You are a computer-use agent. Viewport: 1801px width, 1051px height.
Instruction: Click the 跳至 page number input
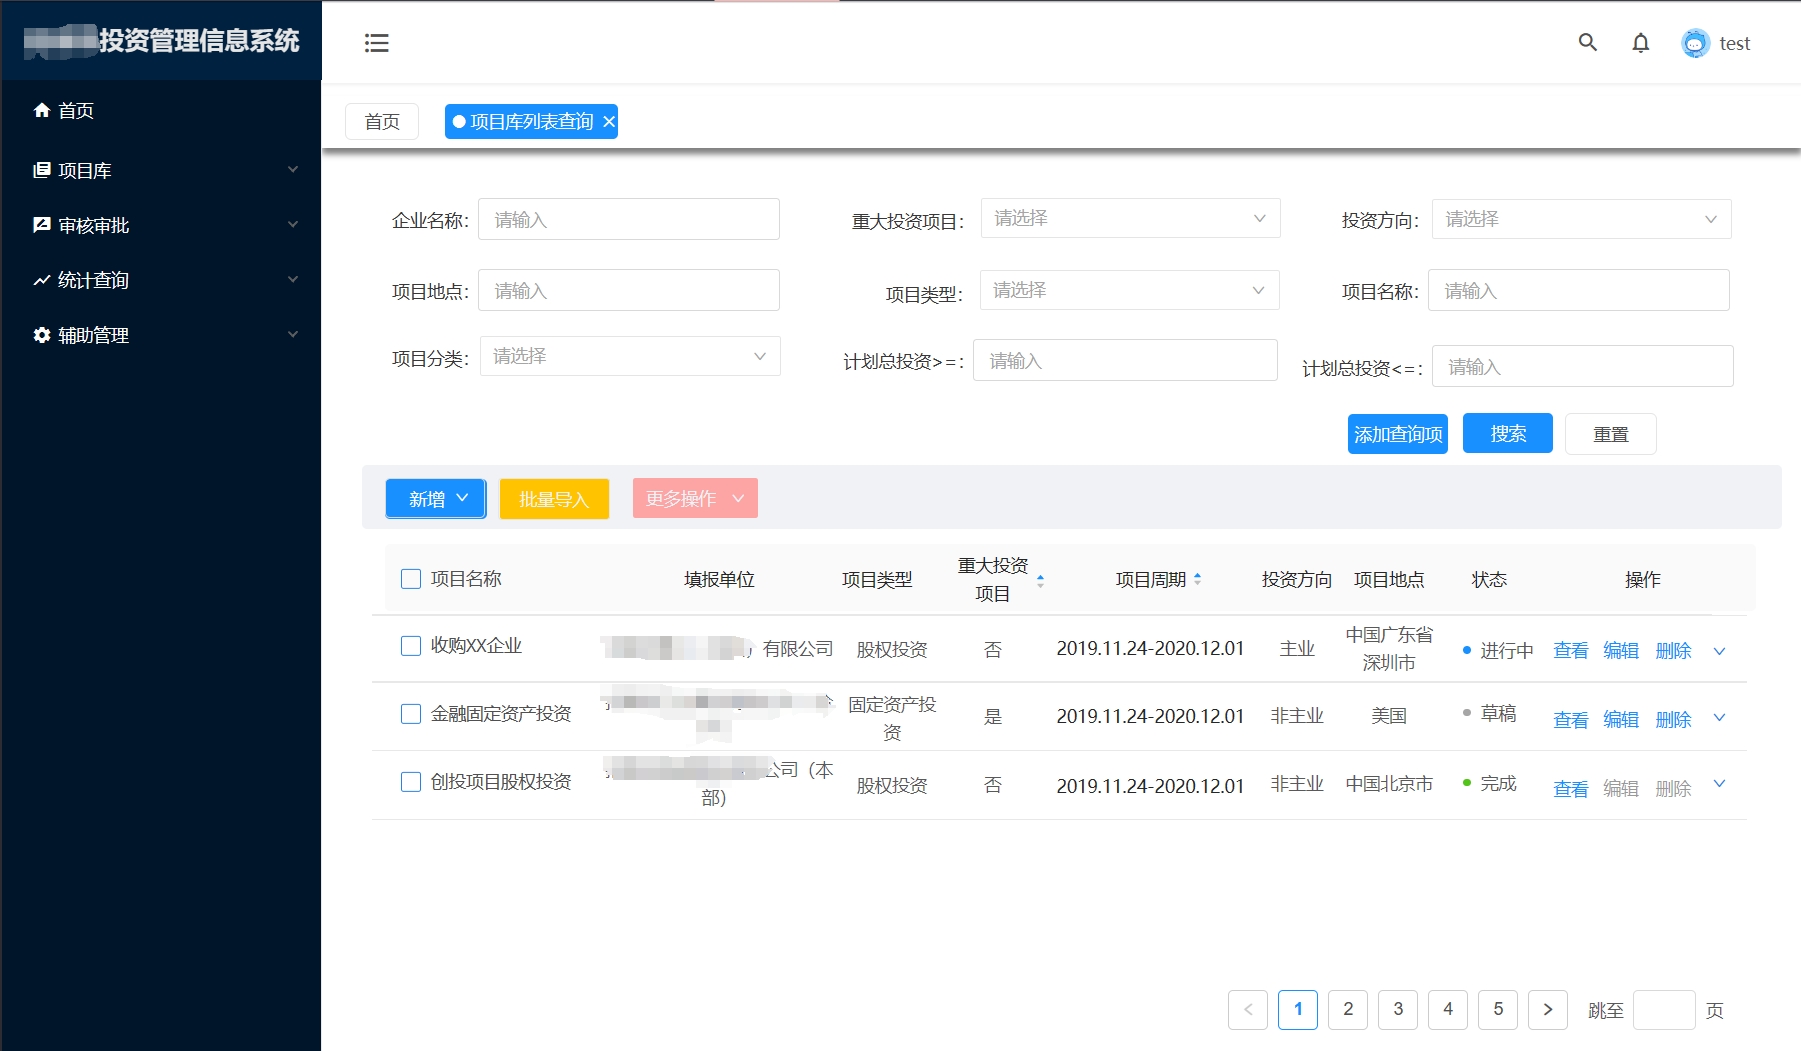click(1664, 1010)
